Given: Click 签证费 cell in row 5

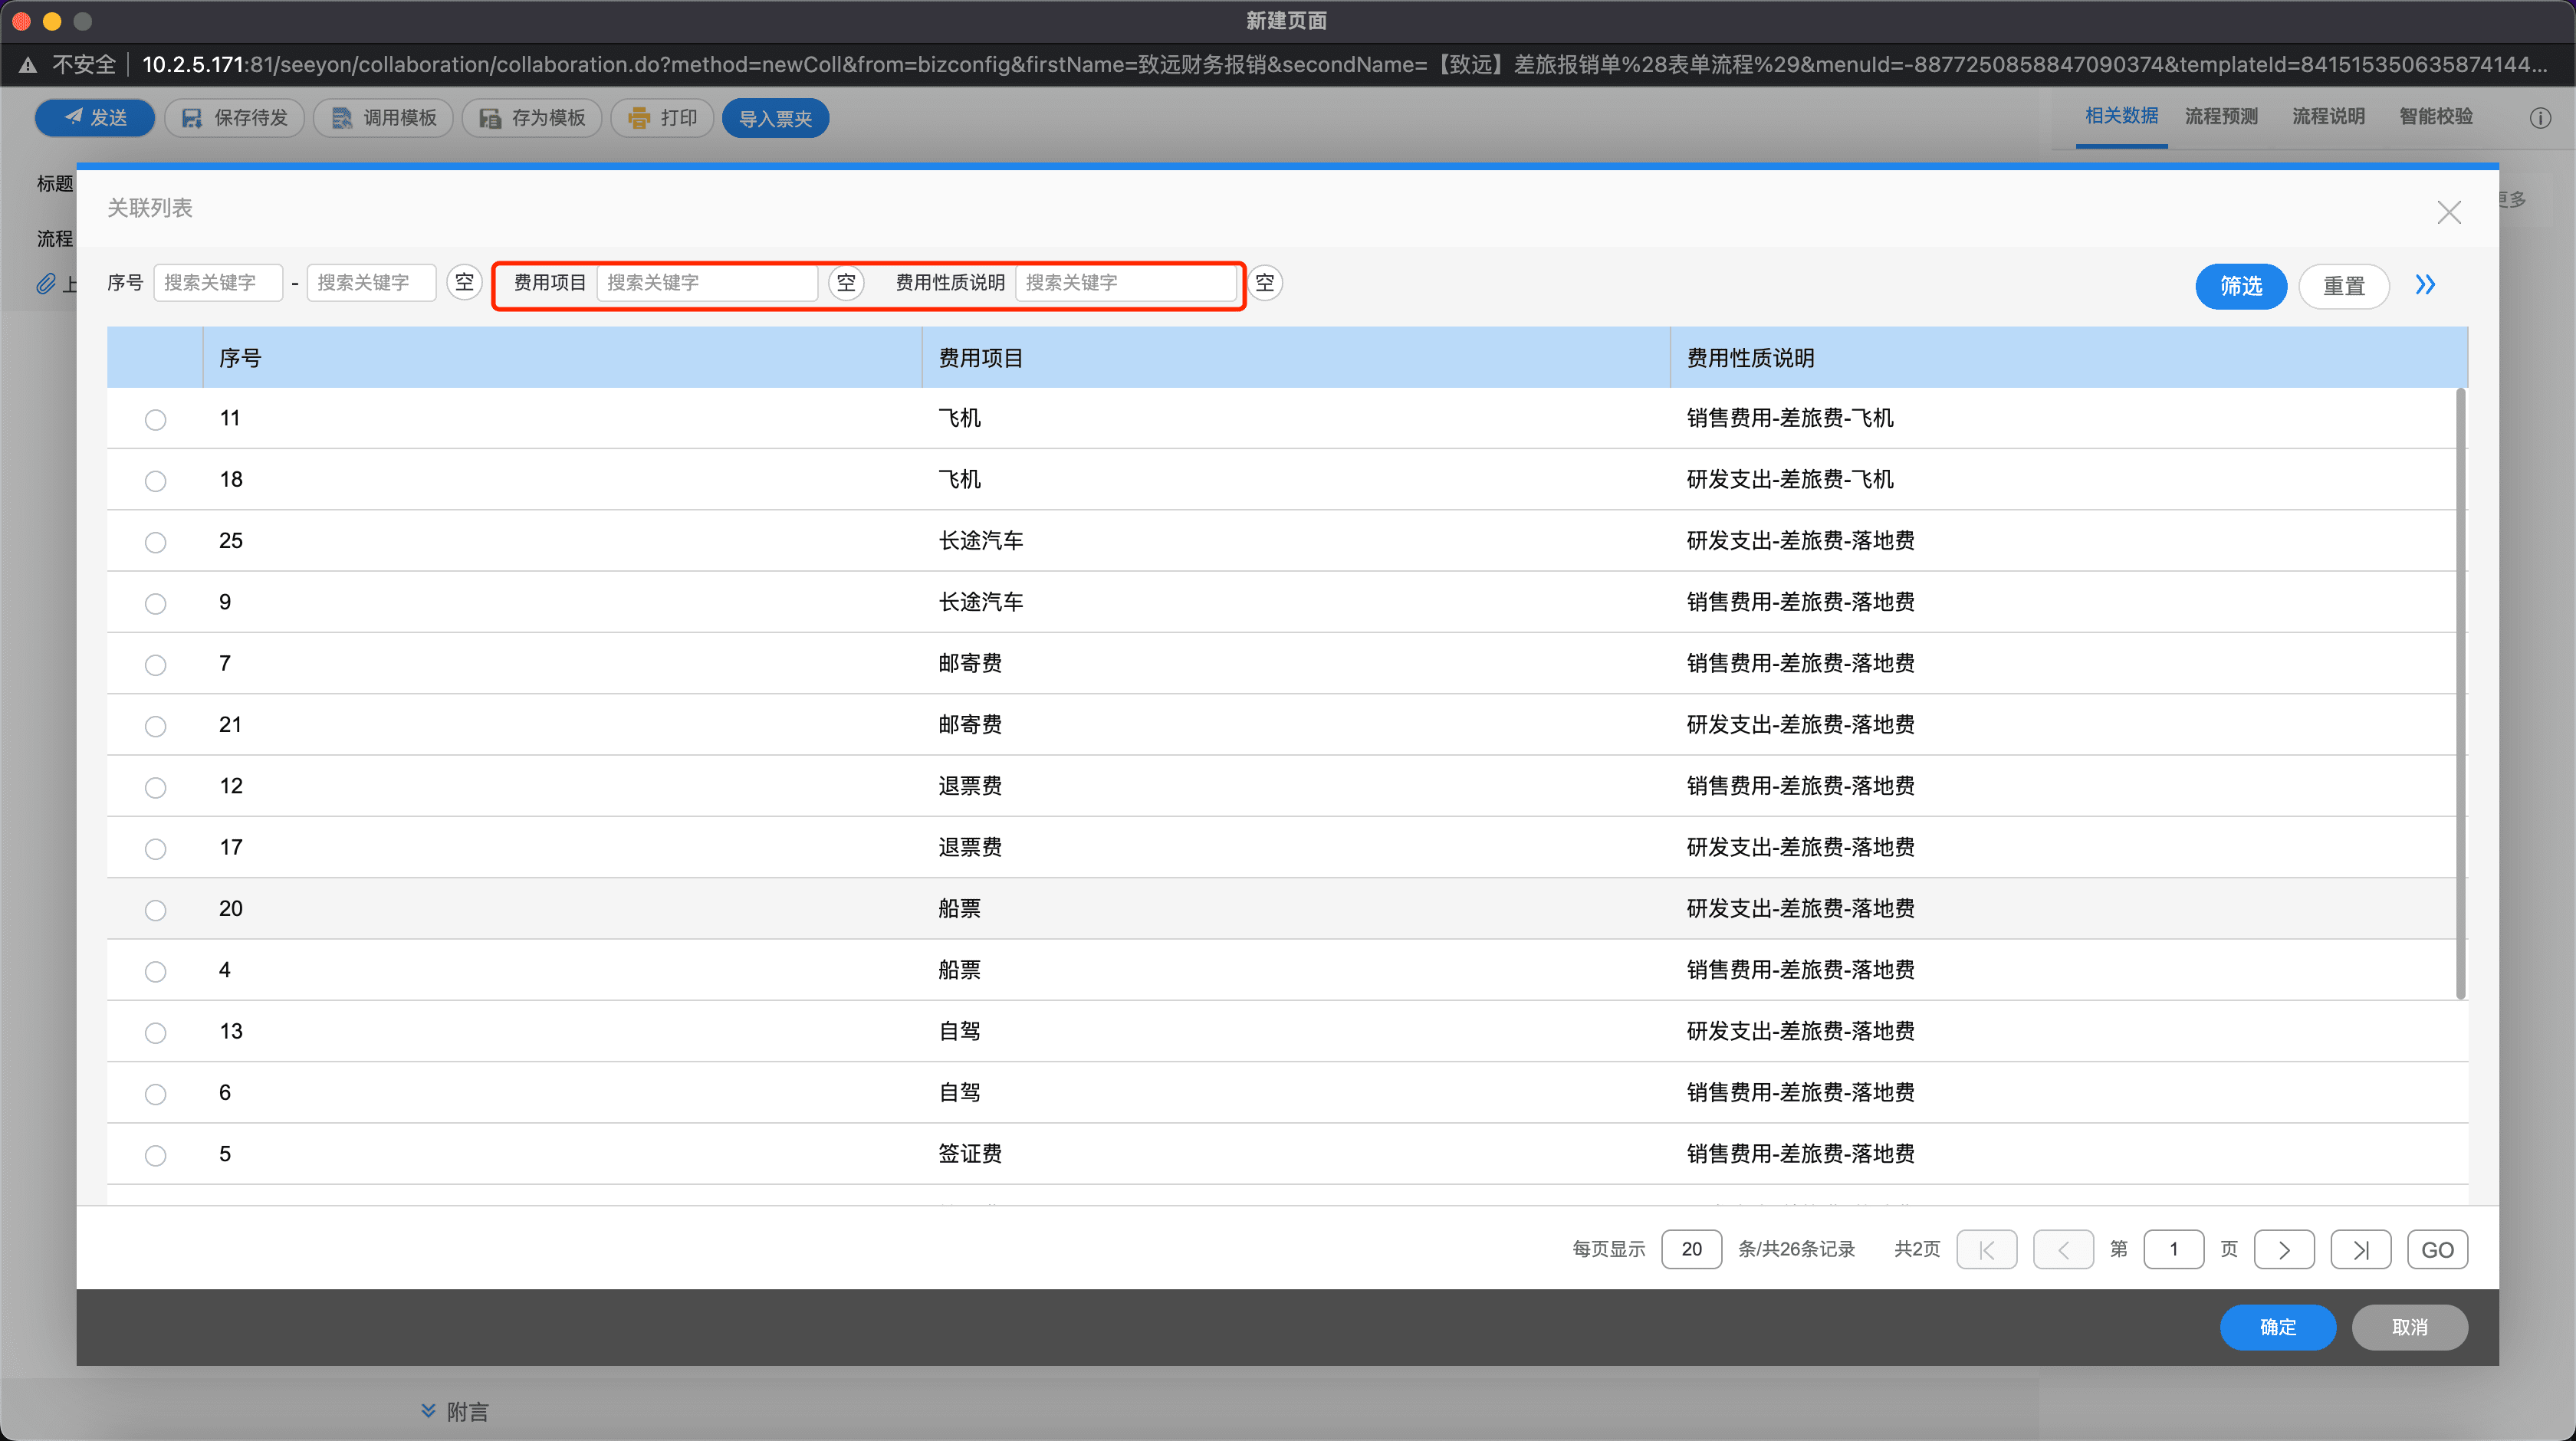Looking at the screenshot, I should point(970,1153).
